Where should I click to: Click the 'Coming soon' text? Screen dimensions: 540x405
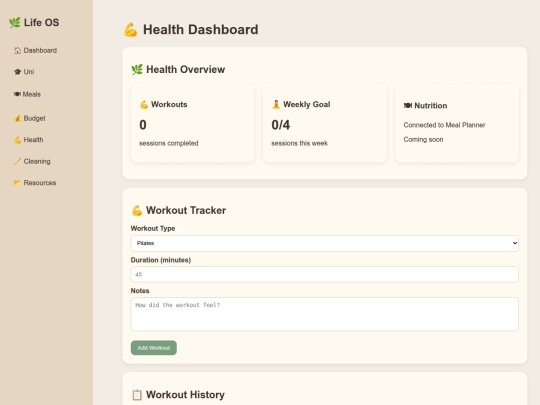click(423, 139)
